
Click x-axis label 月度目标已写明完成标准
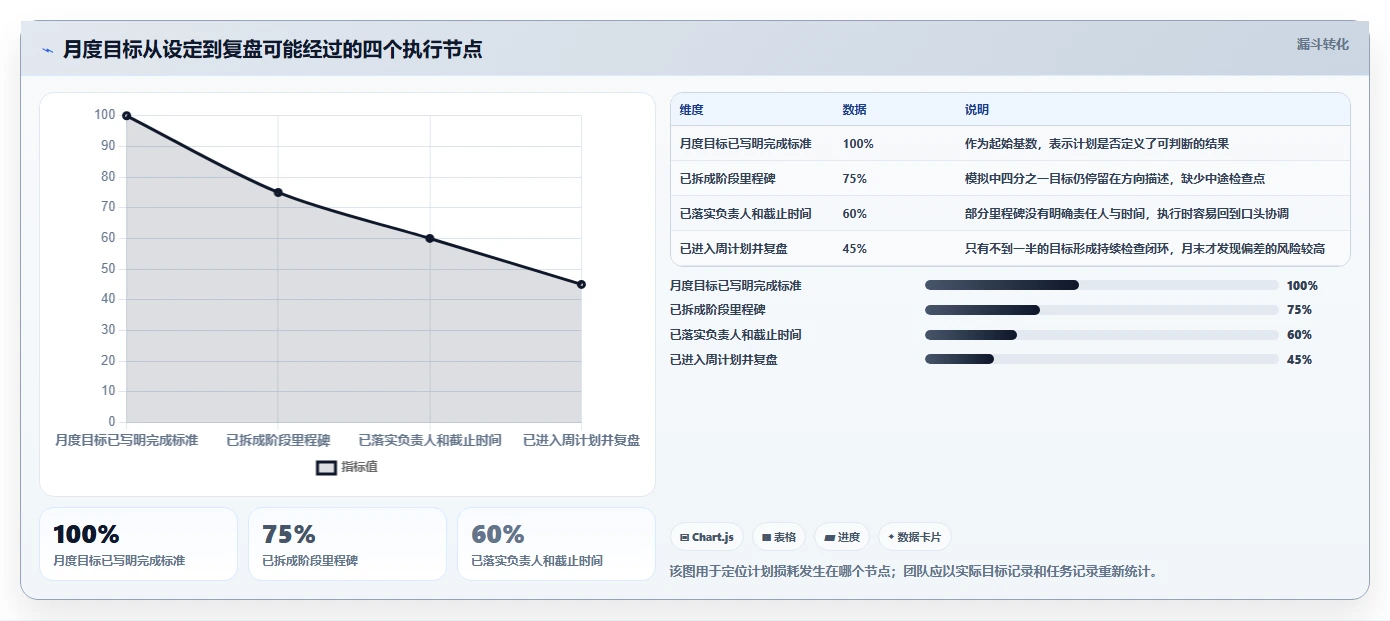pos(126,440)
